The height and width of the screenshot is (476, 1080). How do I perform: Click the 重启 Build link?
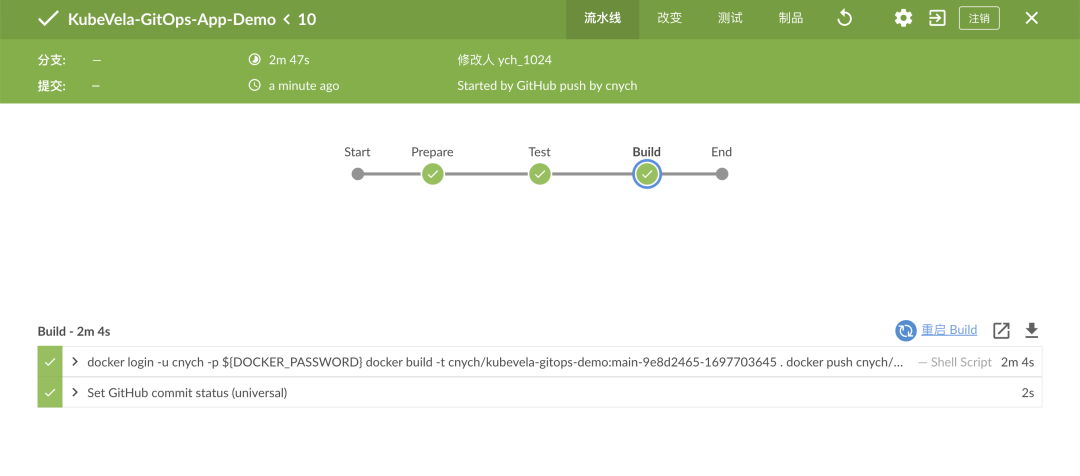[949, 331]
